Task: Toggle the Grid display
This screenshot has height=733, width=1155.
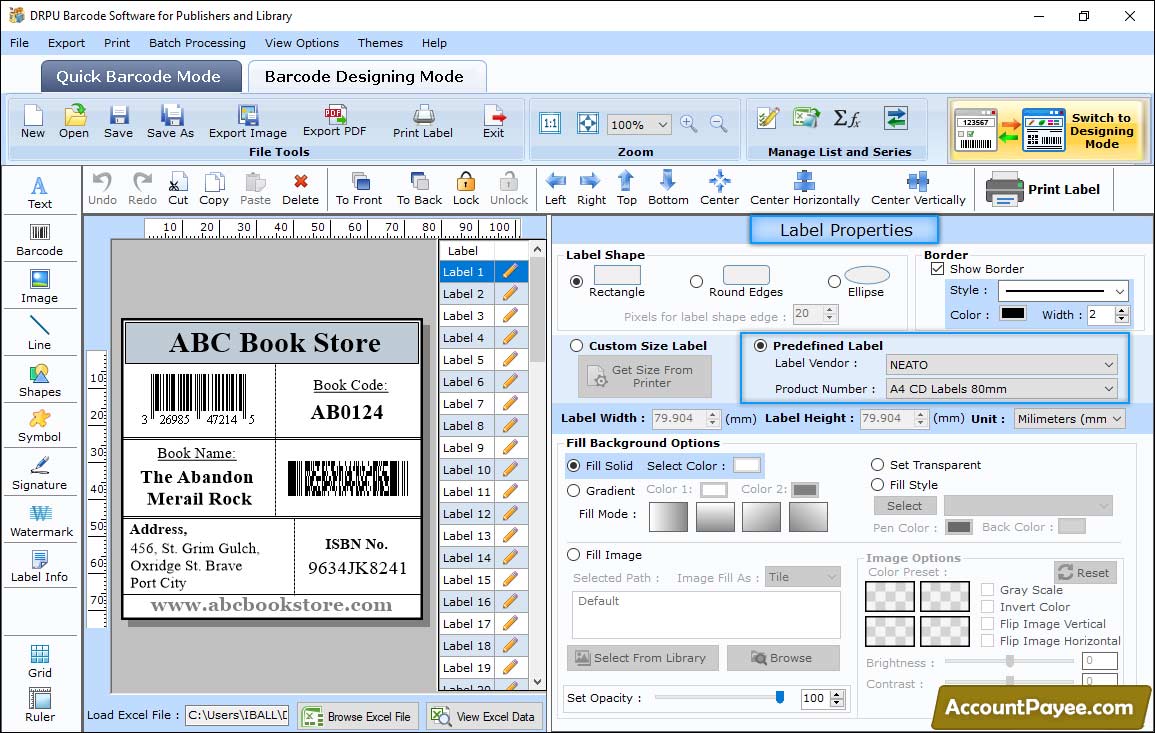Action: click(x=40, y=661)
